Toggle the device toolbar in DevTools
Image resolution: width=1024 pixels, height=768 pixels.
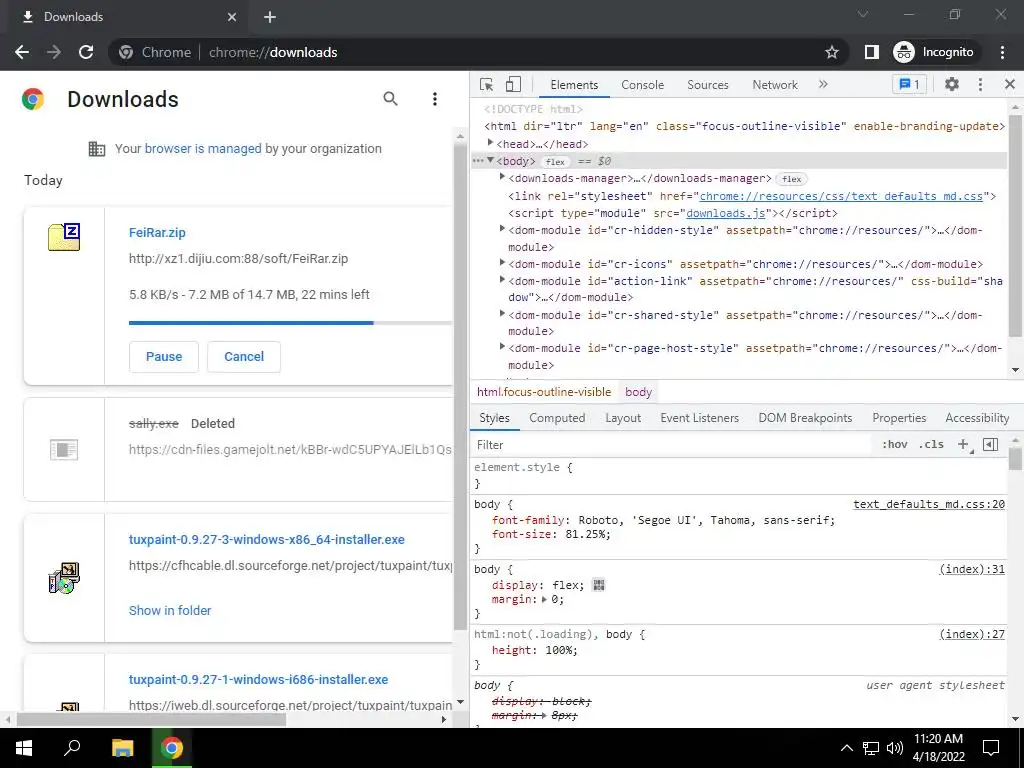tap(513, 84)
